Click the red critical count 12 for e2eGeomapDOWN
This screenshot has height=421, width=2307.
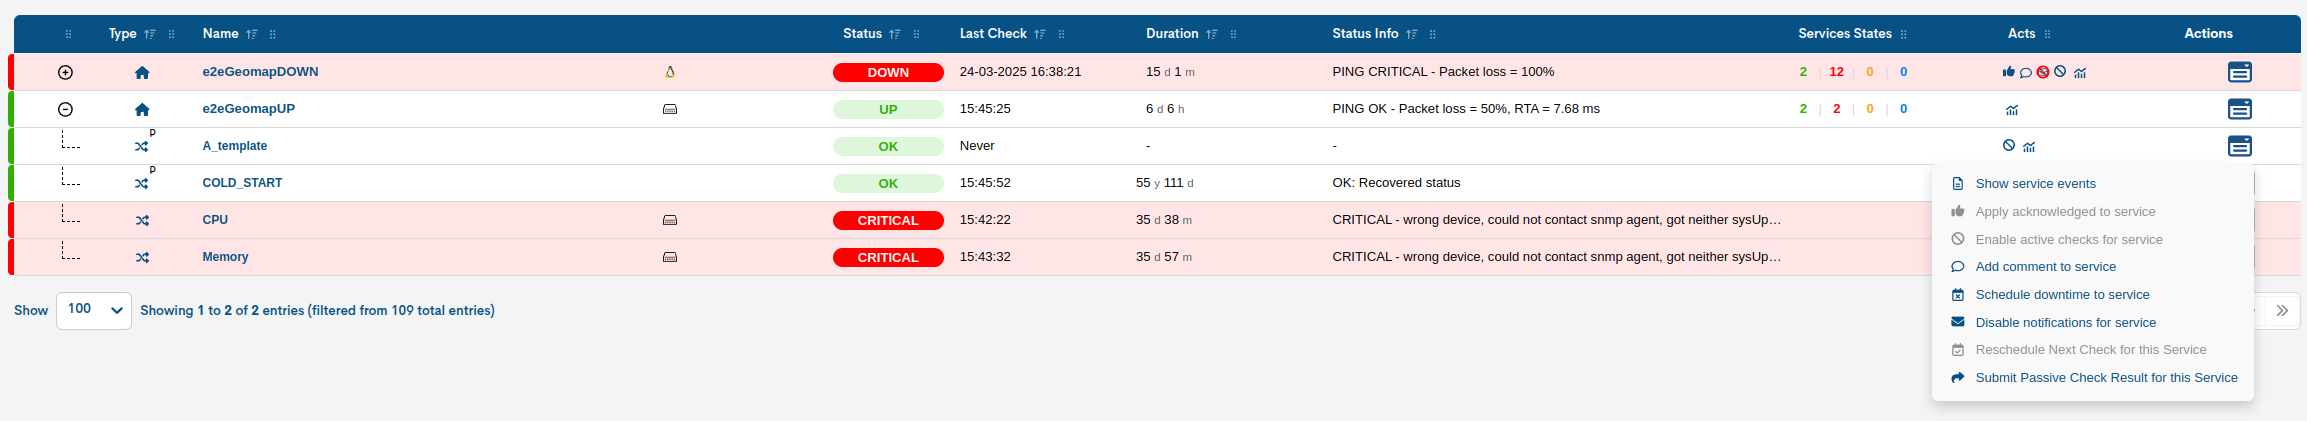1836,72
